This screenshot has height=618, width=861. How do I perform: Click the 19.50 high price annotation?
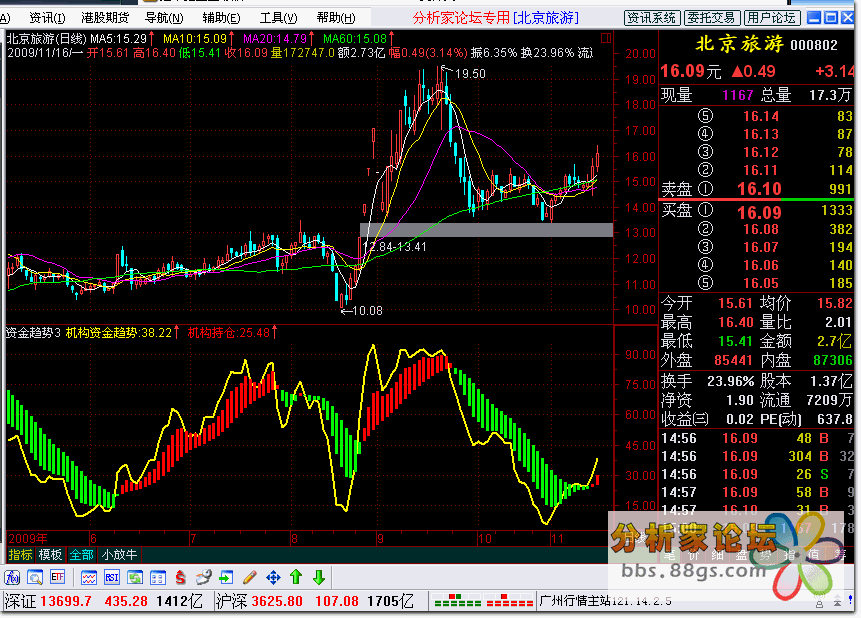[470, 74]
